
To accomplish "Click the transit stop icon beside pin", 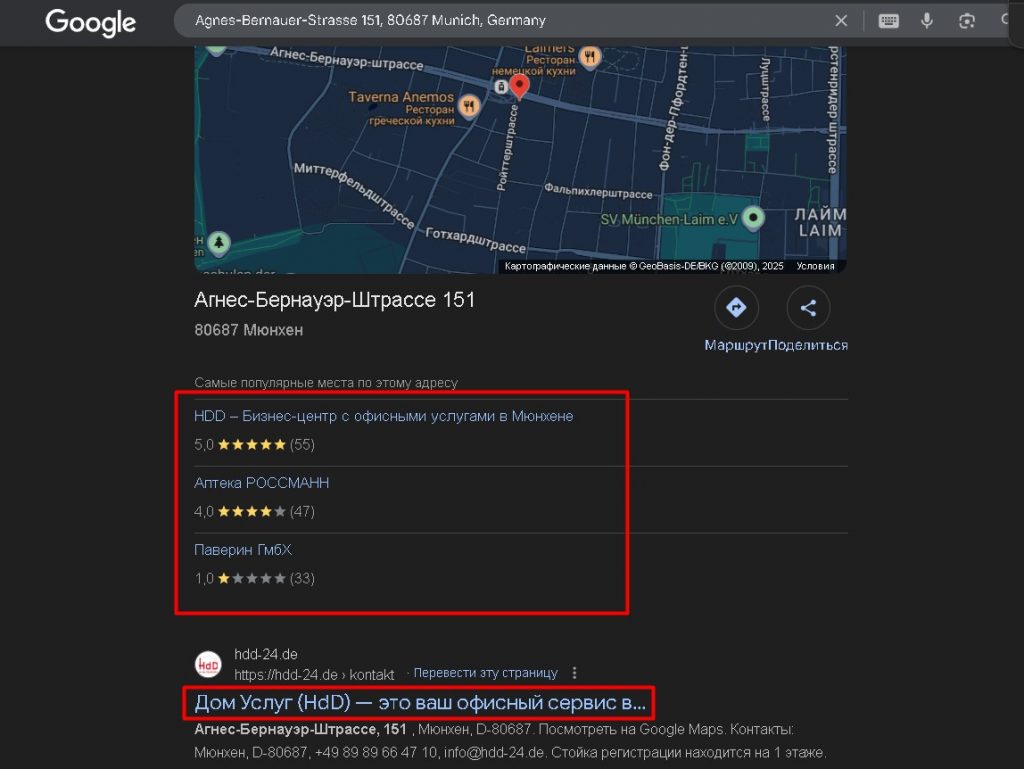I will click(501, 87).
